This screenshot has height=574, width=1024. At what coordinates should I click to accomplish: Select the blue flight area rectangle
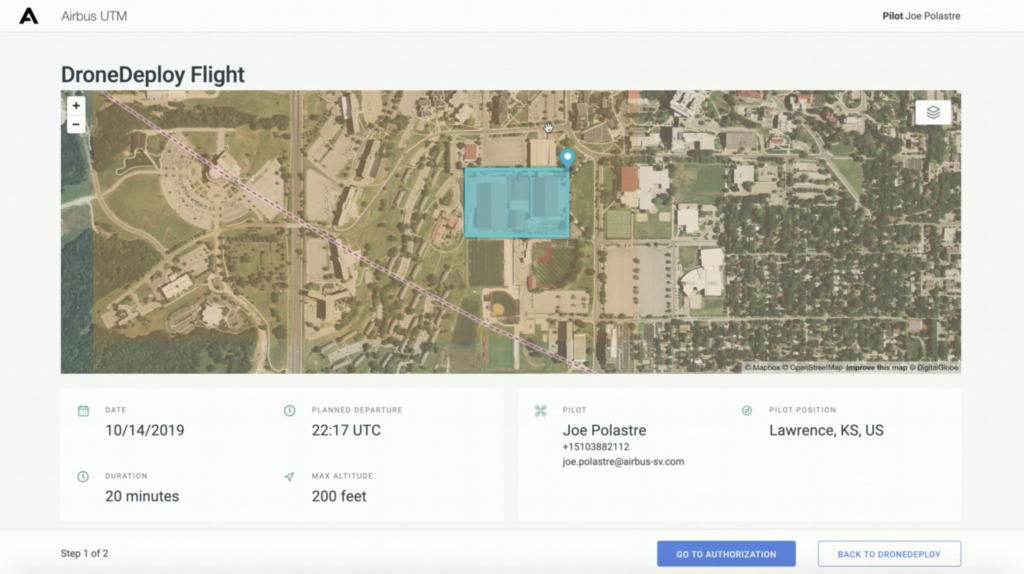pos(517,202)
